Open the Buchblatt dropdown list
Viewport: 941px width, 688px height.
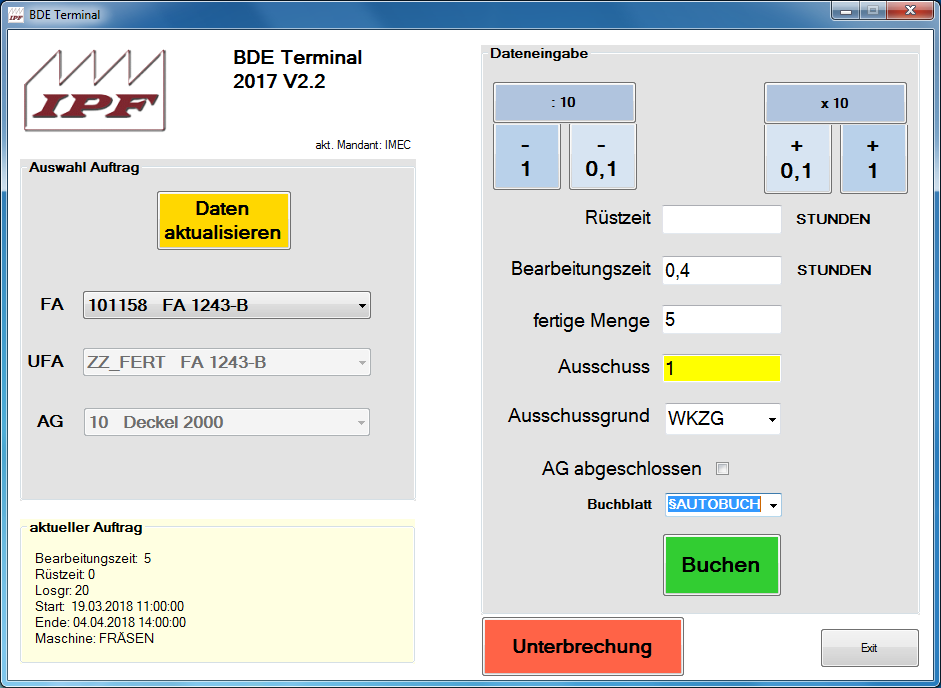[771, 505]
